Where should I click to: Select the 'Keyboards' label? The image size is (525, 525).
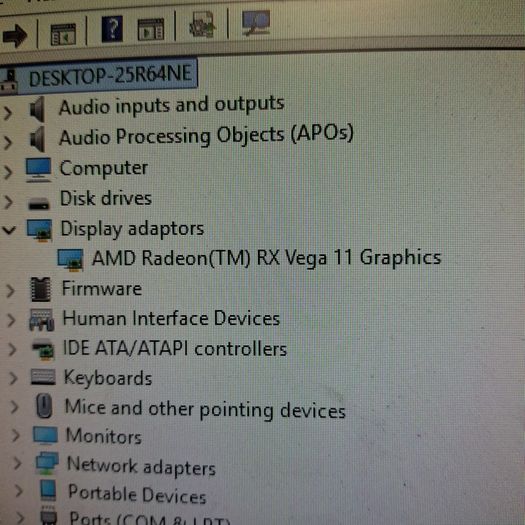(108, 378)
